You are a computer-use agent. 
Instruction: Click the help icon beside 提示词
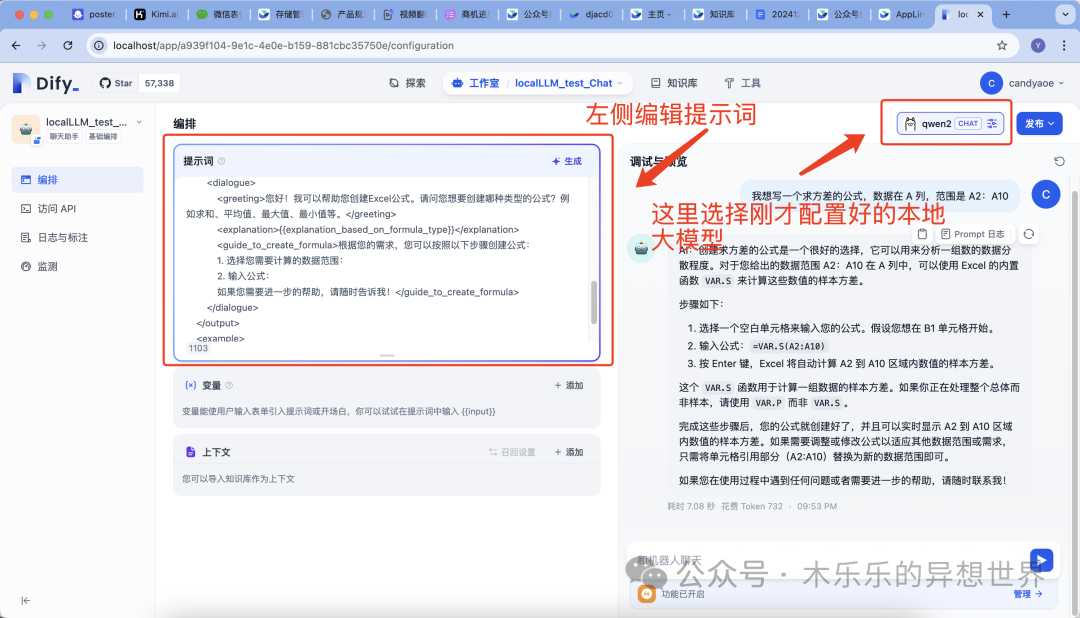(x=222, y=161)
